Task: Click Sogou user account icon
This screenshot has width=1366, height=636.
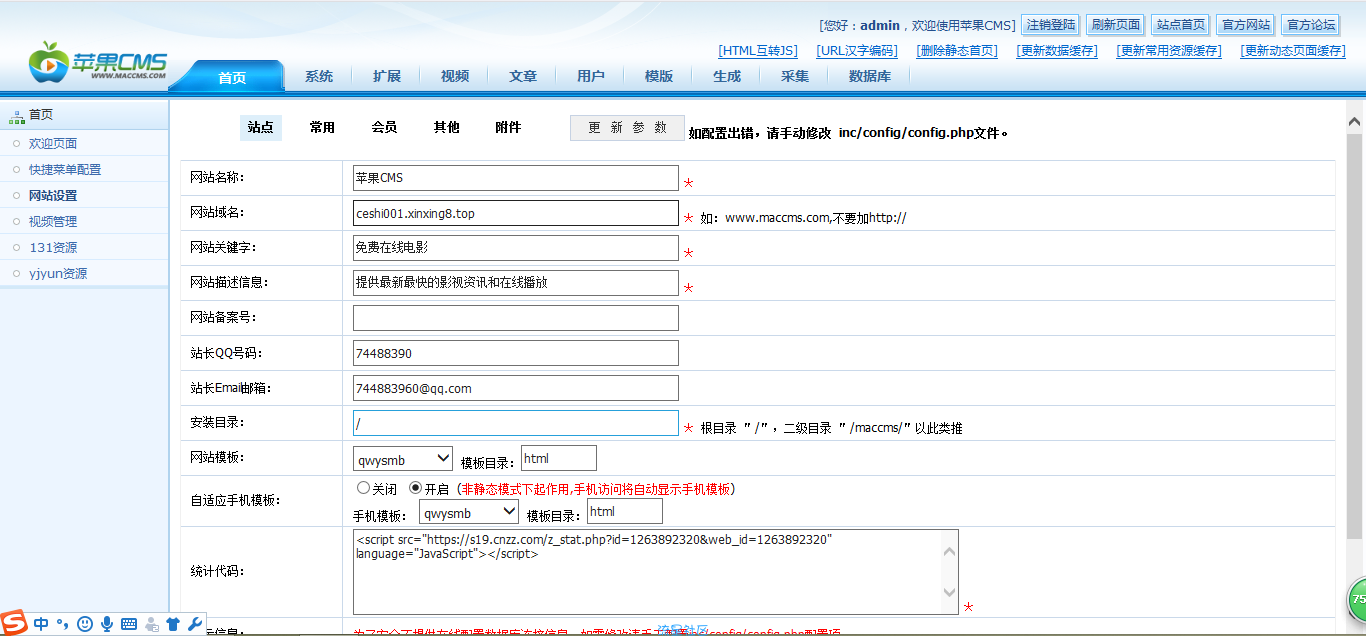Action: [151, 624]
